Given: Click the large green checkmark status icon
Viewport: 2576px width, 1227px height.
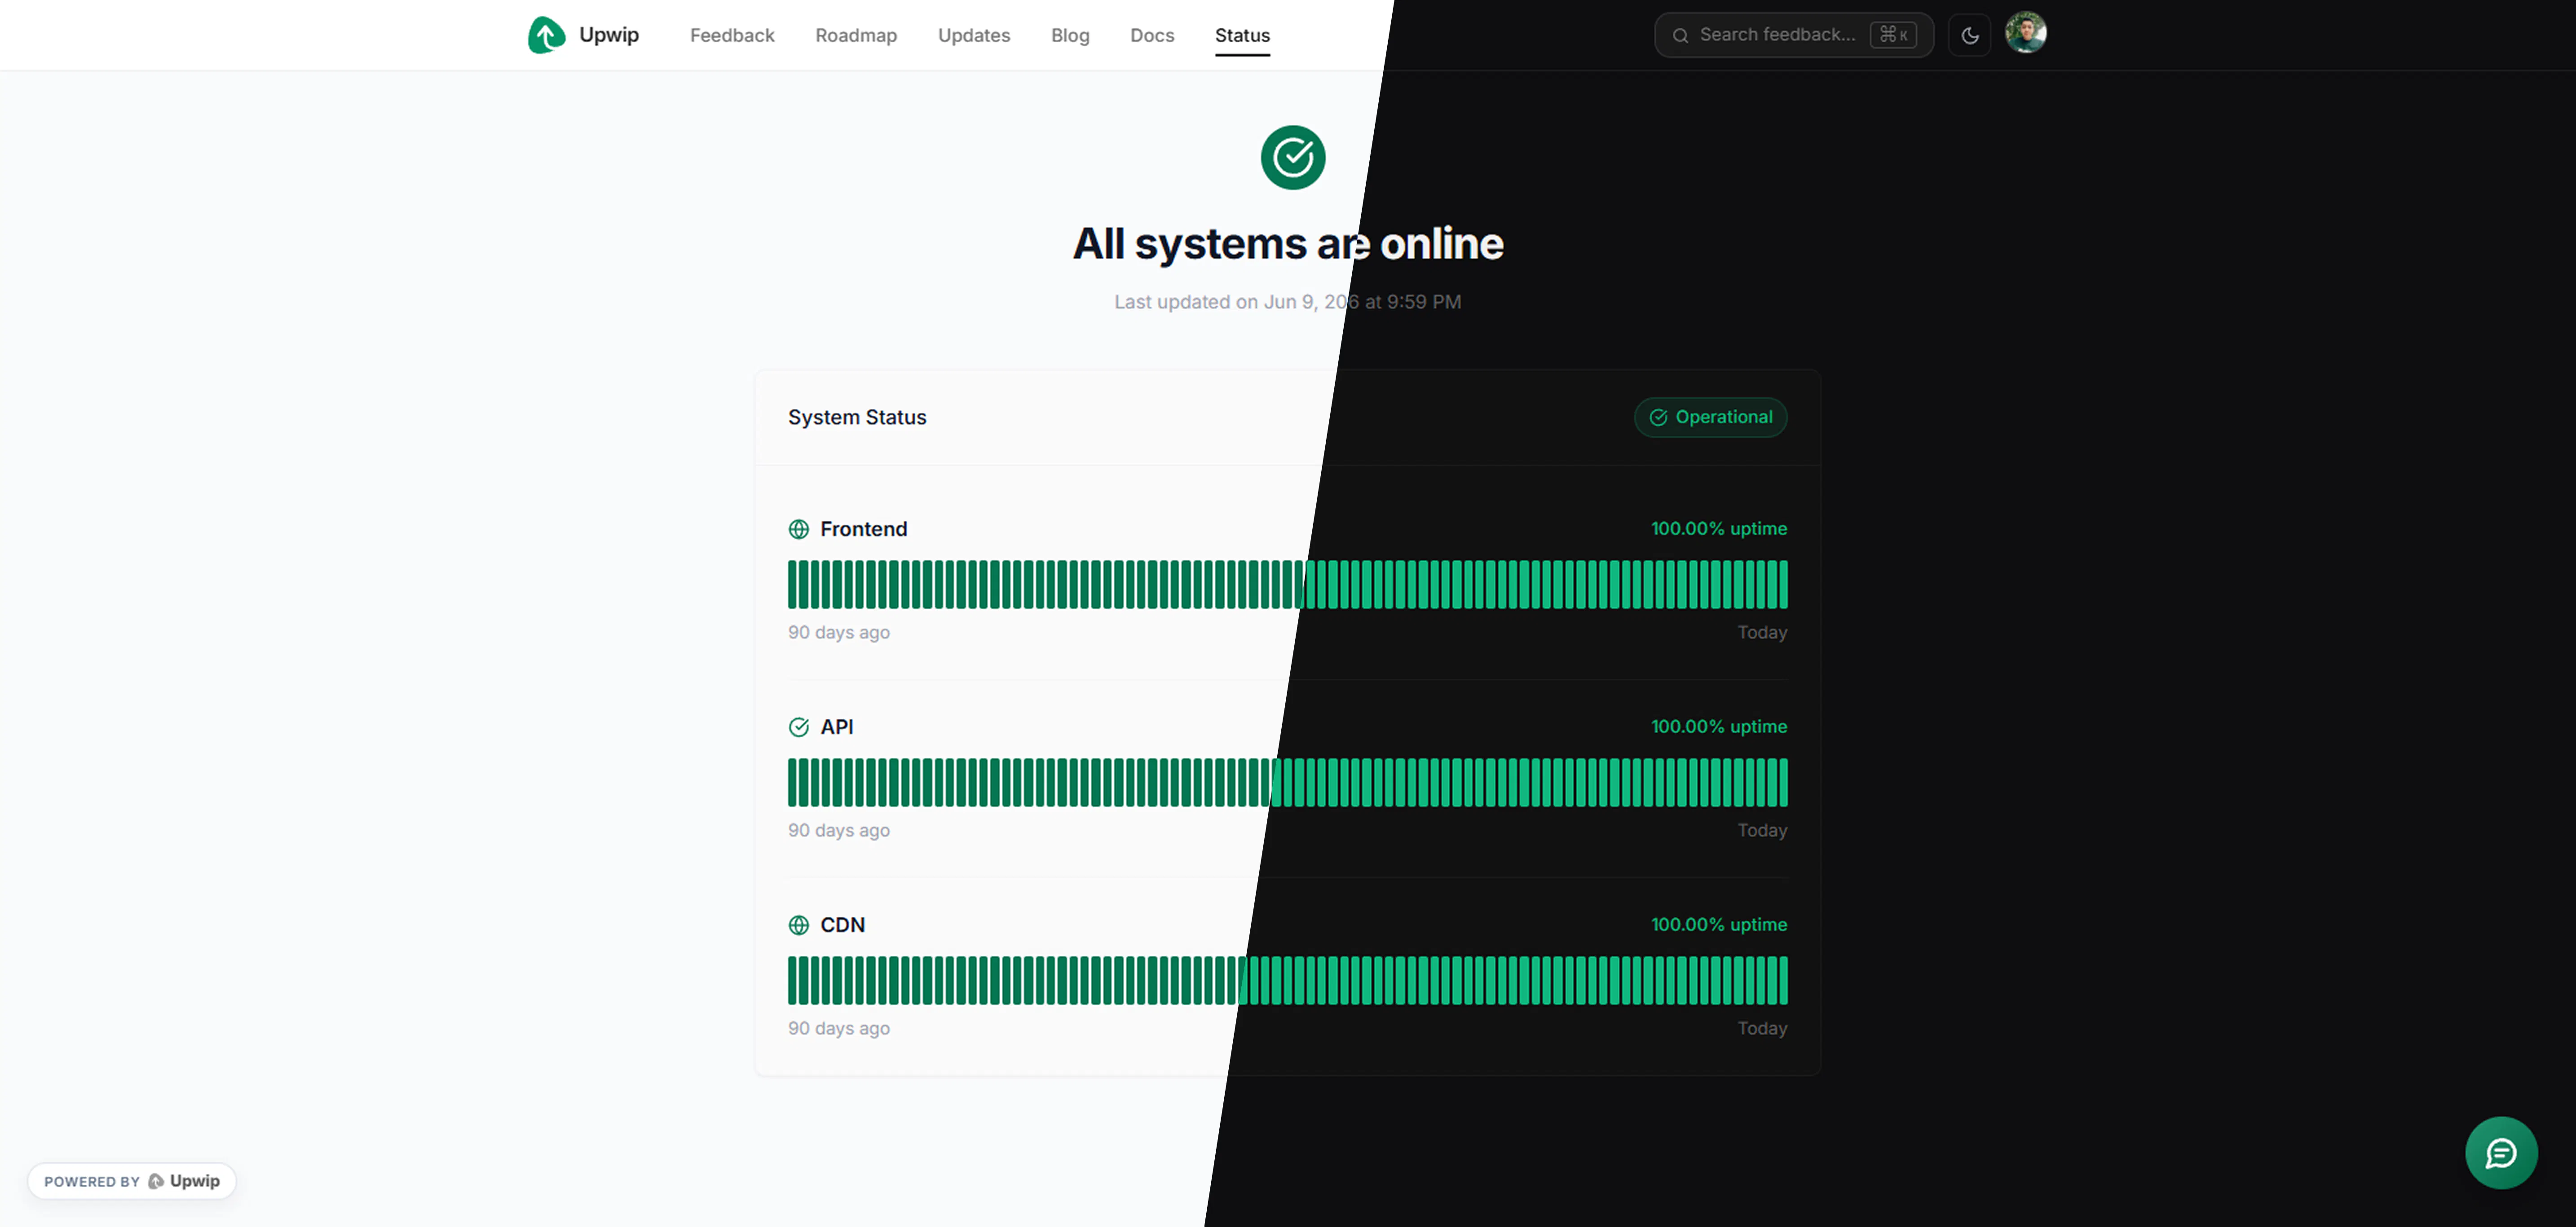Looking at the screenshot, I should tap(1292, 157).
